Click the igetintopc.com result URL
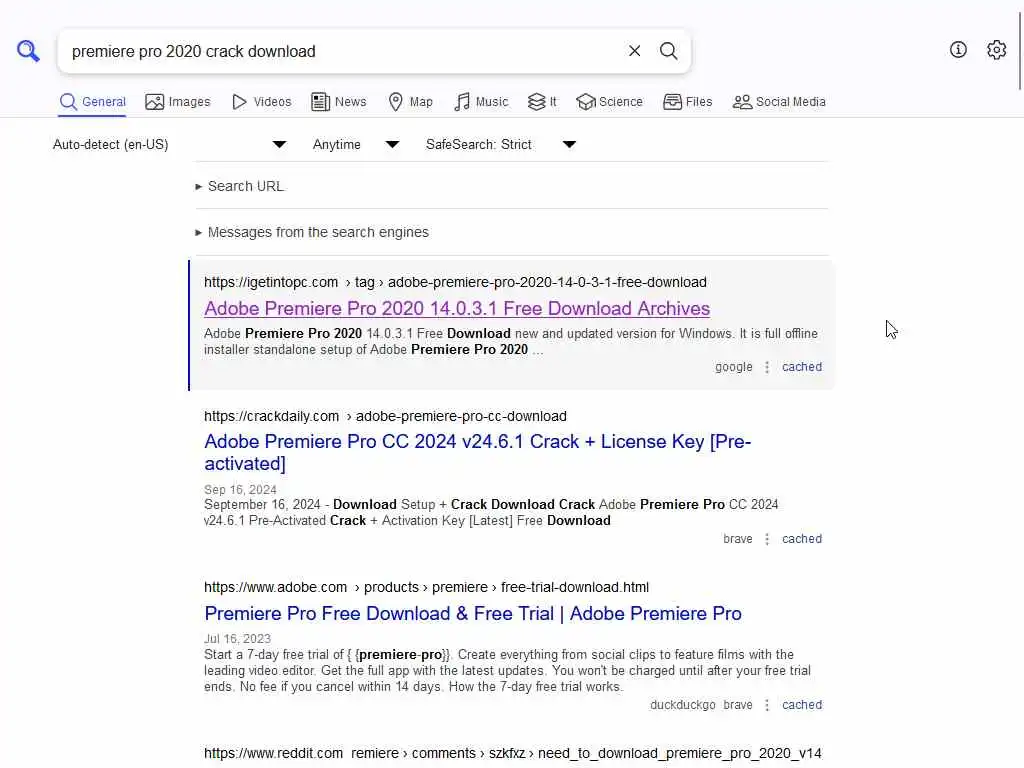 (x=455, y=282)
